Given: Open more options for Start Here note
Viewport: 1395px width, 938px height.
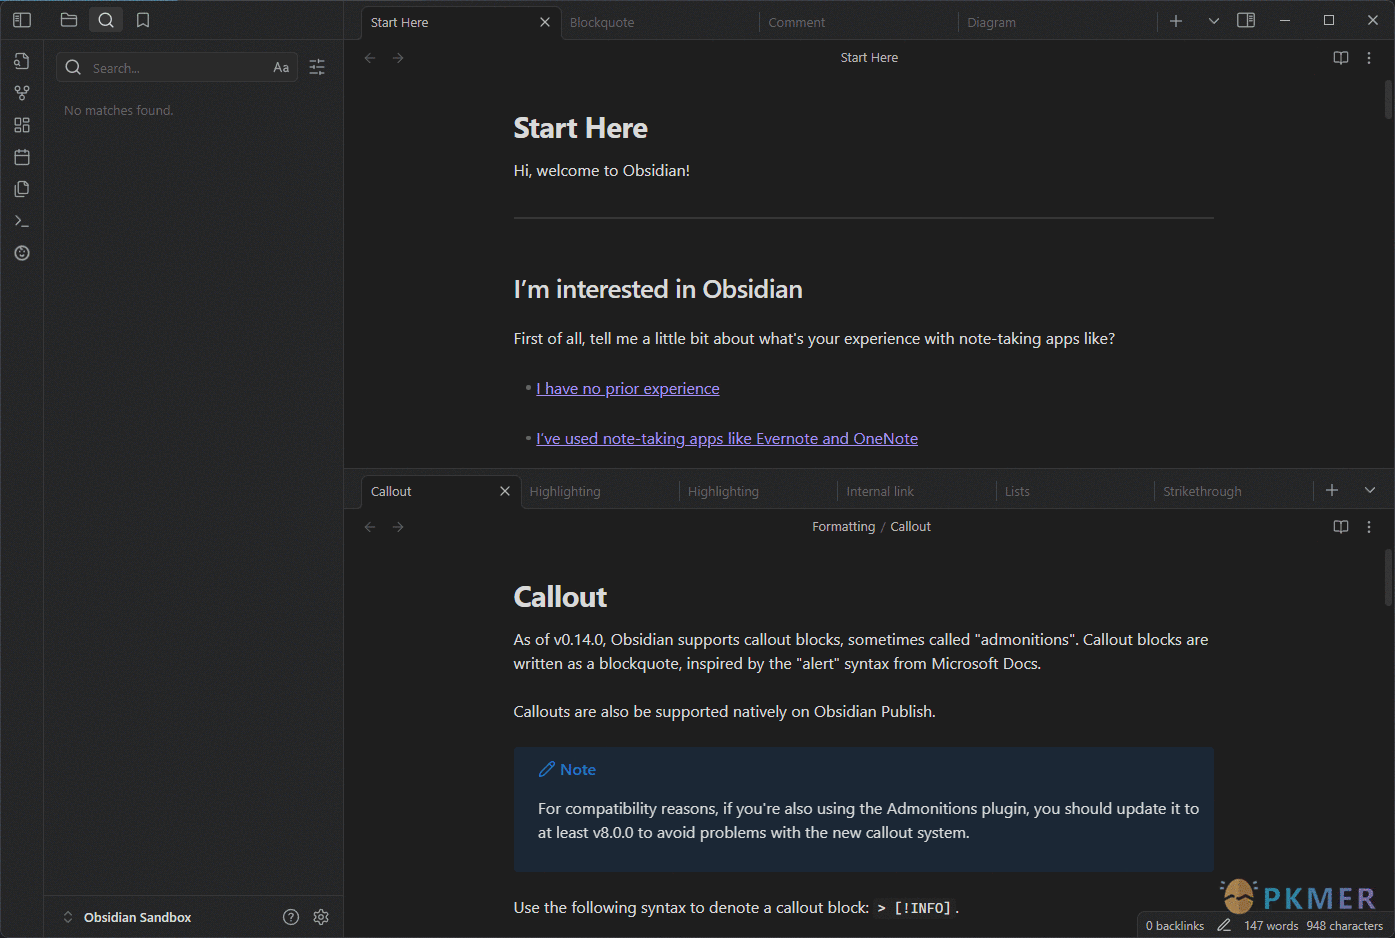Looking at the screenshot, I should [1369, 58].
